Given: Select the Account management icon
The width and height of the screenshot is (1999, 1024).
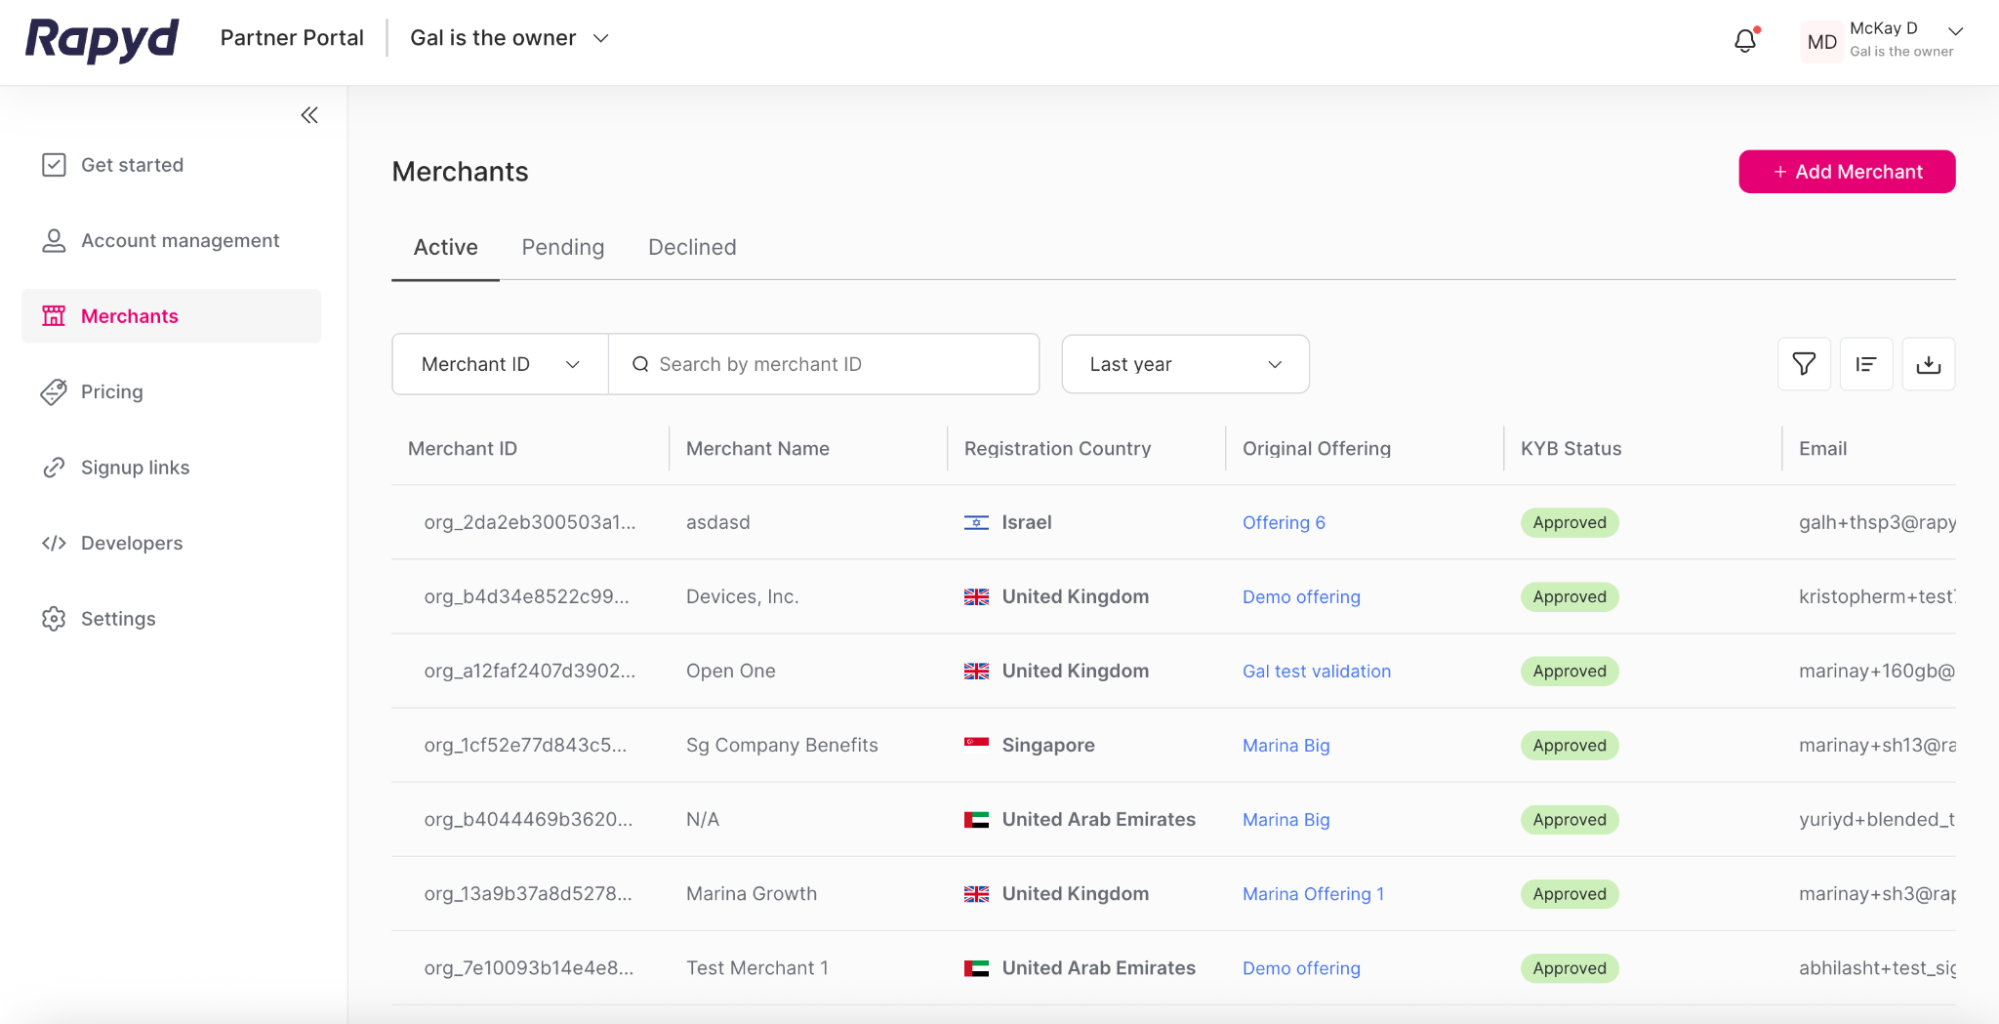Looking at the screenshot, I should (x=53, y=240).
